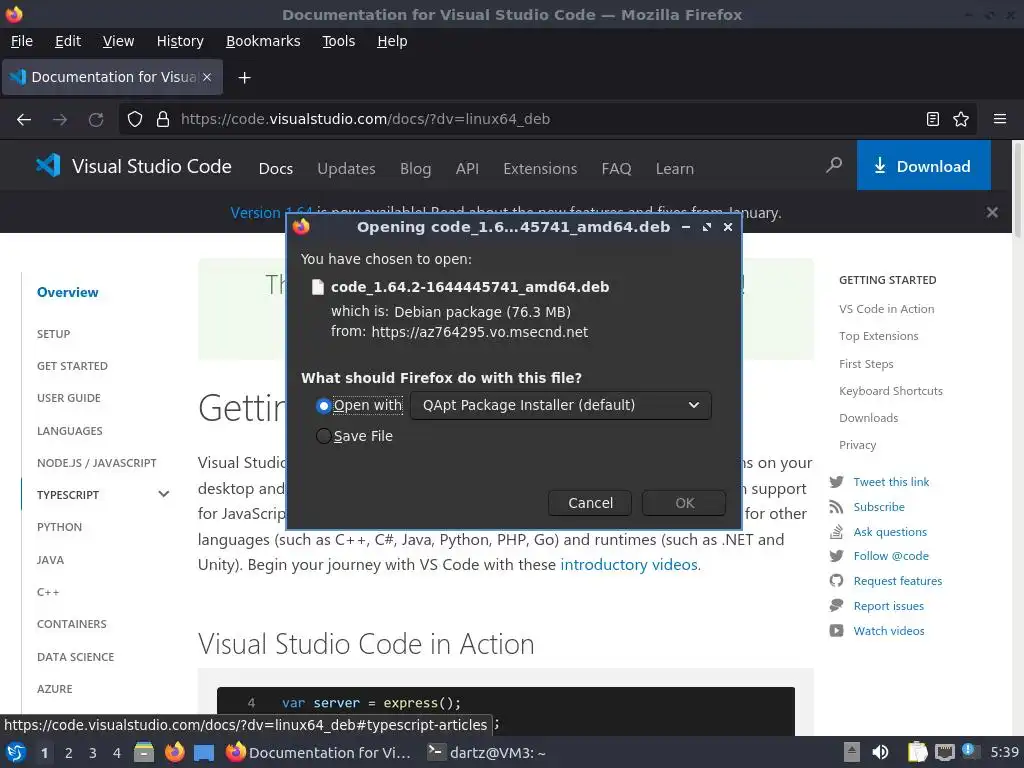
Task: Open the View menu
Action: (x=118, y=41)
